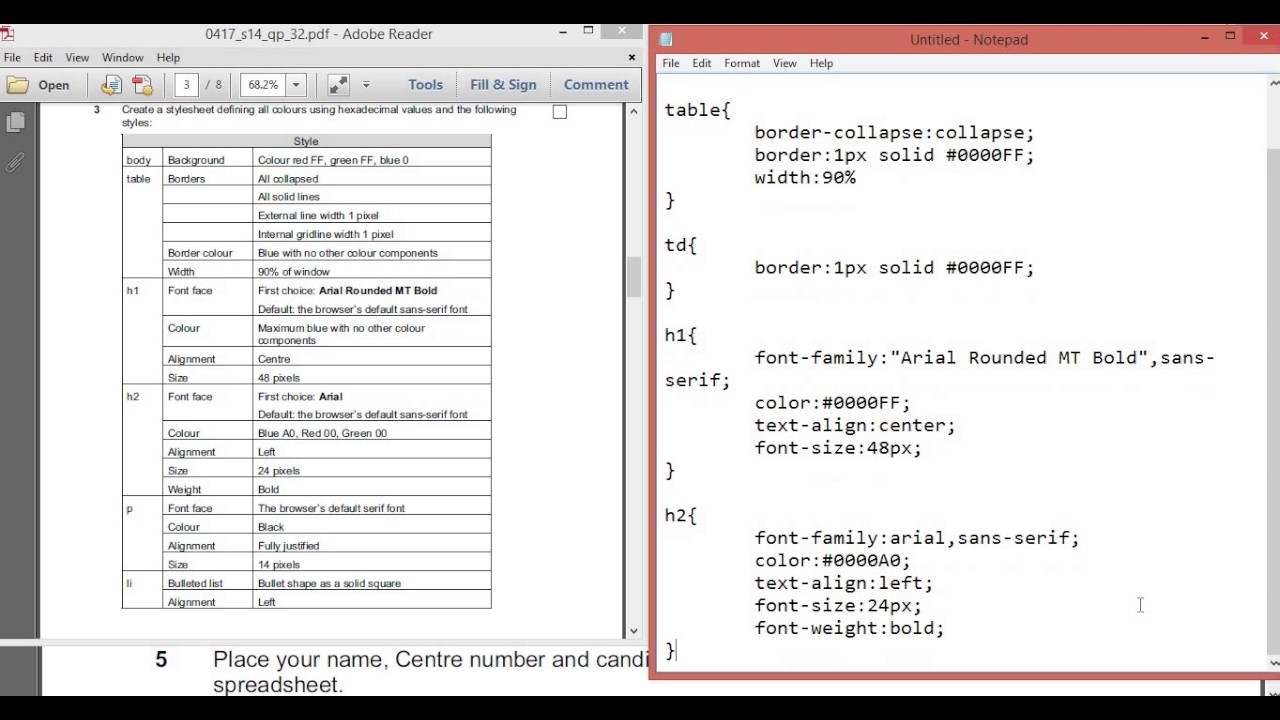Show the attachments paperclip panel icon
Screen dimensions: 1280x720
pos(15,162)
